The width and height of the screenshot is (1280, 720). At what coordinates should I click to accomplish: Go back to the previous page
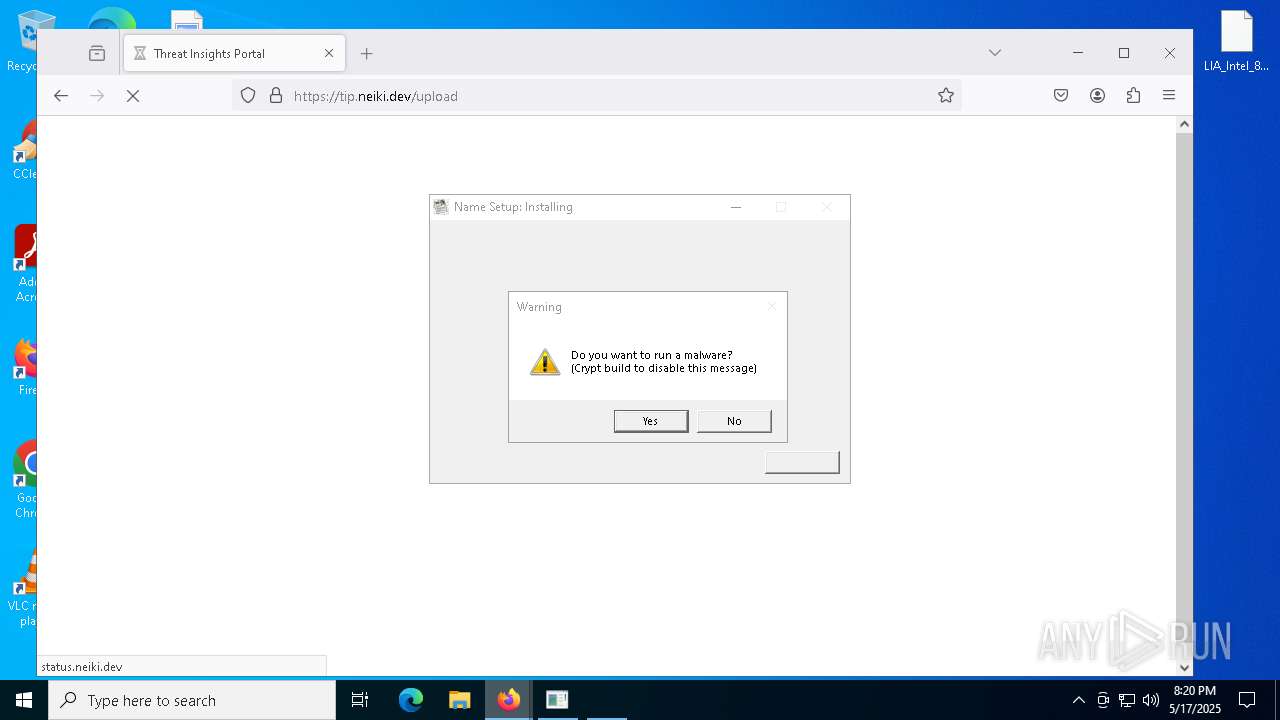pos(61,96)
